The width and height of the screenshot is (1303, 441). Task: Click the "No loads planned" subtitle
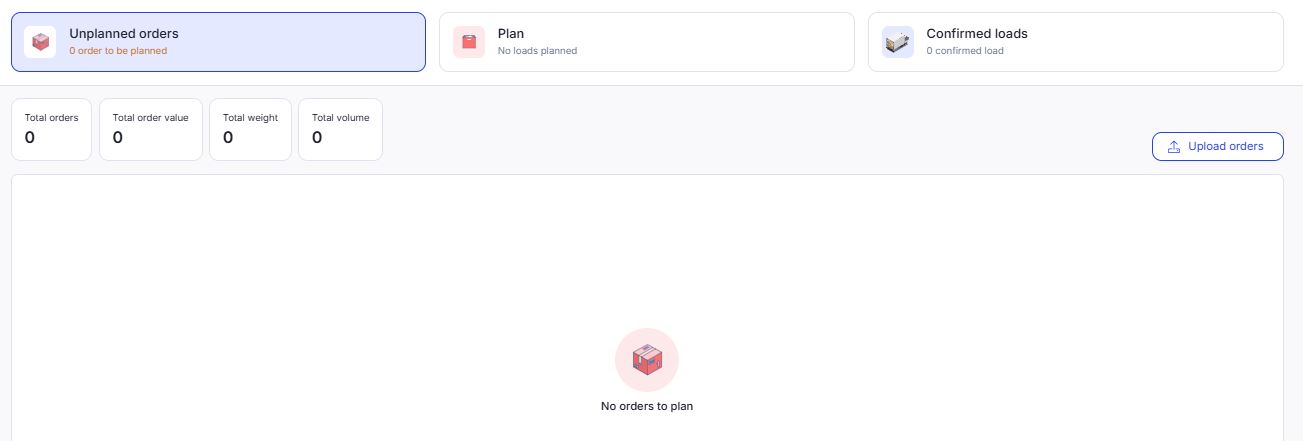click(537, 51)
